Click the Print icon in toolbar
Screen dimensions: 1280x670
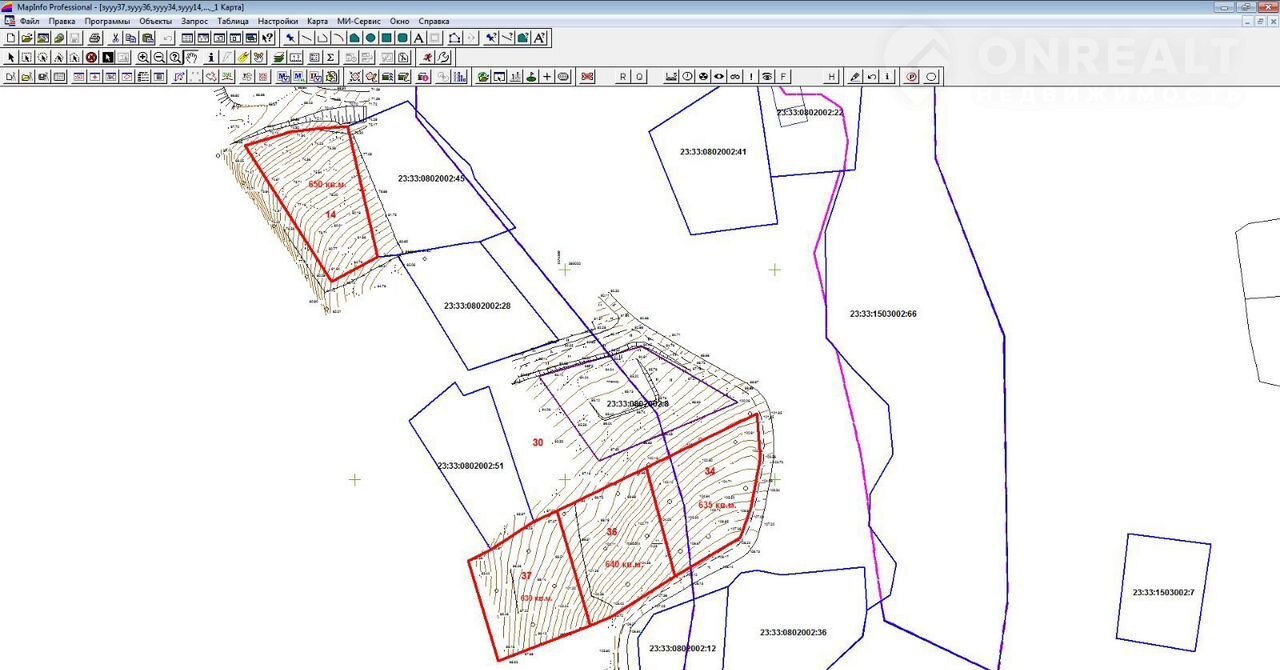click(95, 38)
